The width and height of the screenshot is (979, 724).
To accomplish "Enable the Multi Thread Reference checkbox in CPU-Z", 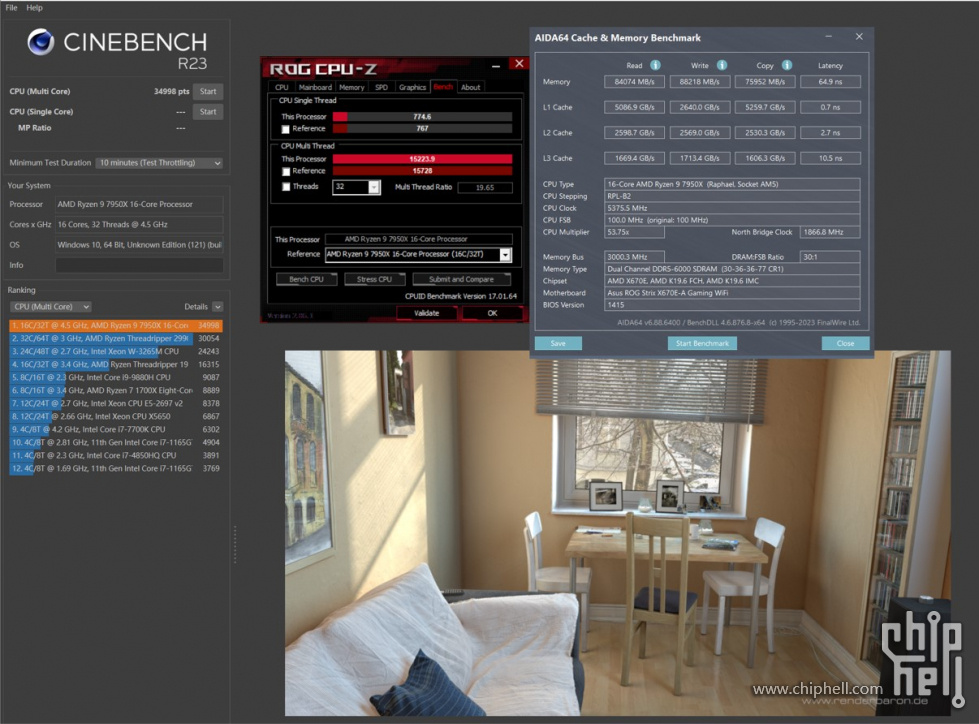I will point(285,171).
